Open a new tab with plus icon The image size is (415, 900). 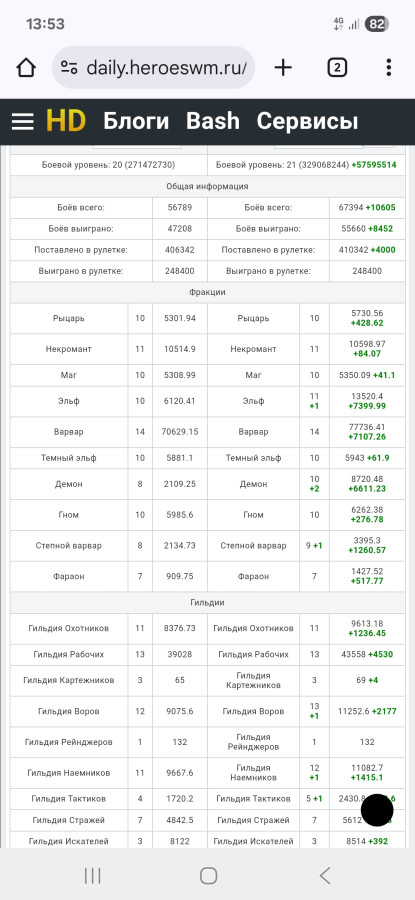[x=283, y=68]
